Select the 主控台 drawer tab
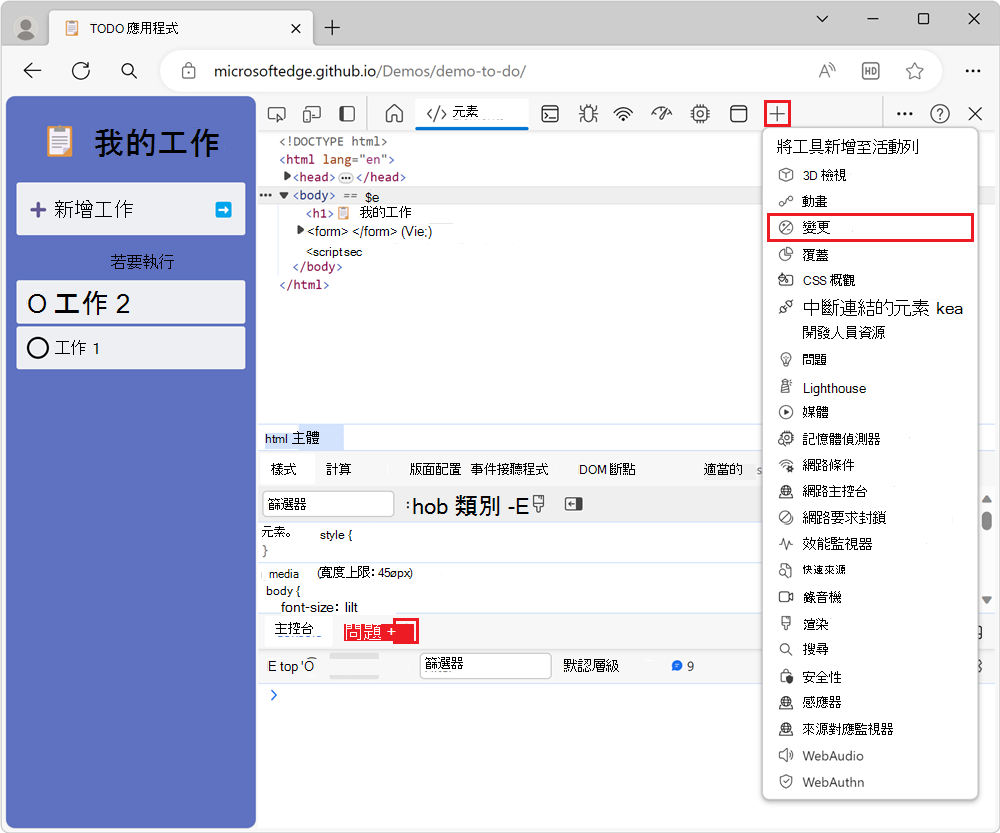The image size is (1000, 833). coord(294,630)
